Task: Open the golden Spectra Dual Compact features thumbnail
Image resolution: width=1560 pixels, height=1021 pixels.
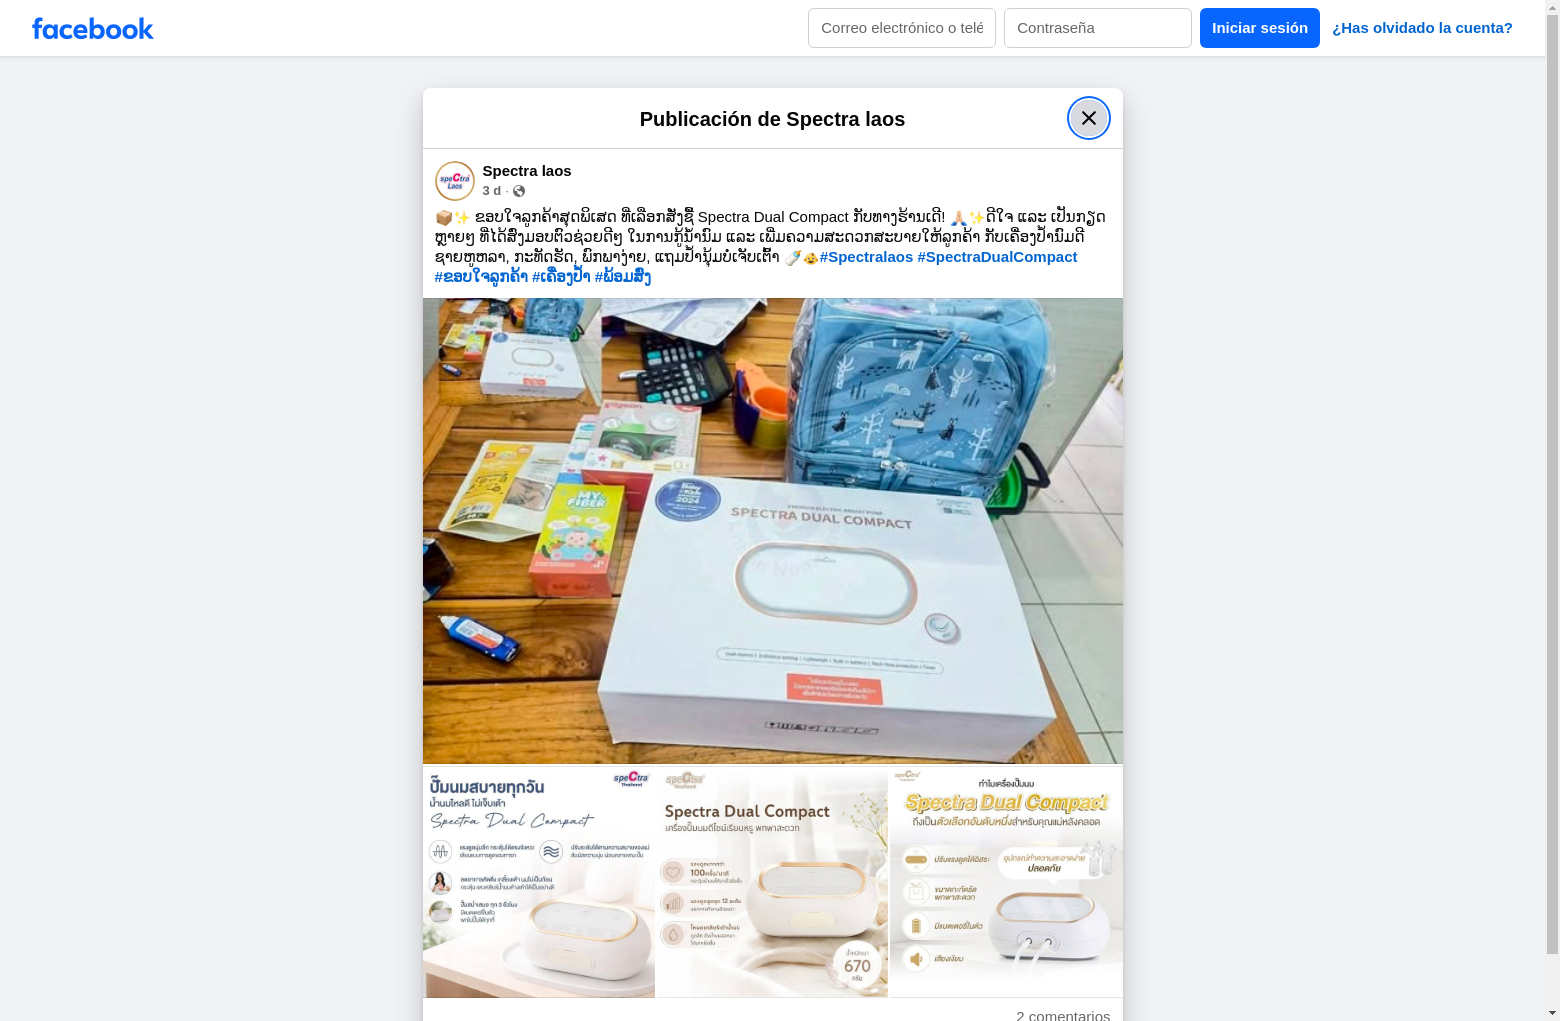Action: click(1006, 882)
